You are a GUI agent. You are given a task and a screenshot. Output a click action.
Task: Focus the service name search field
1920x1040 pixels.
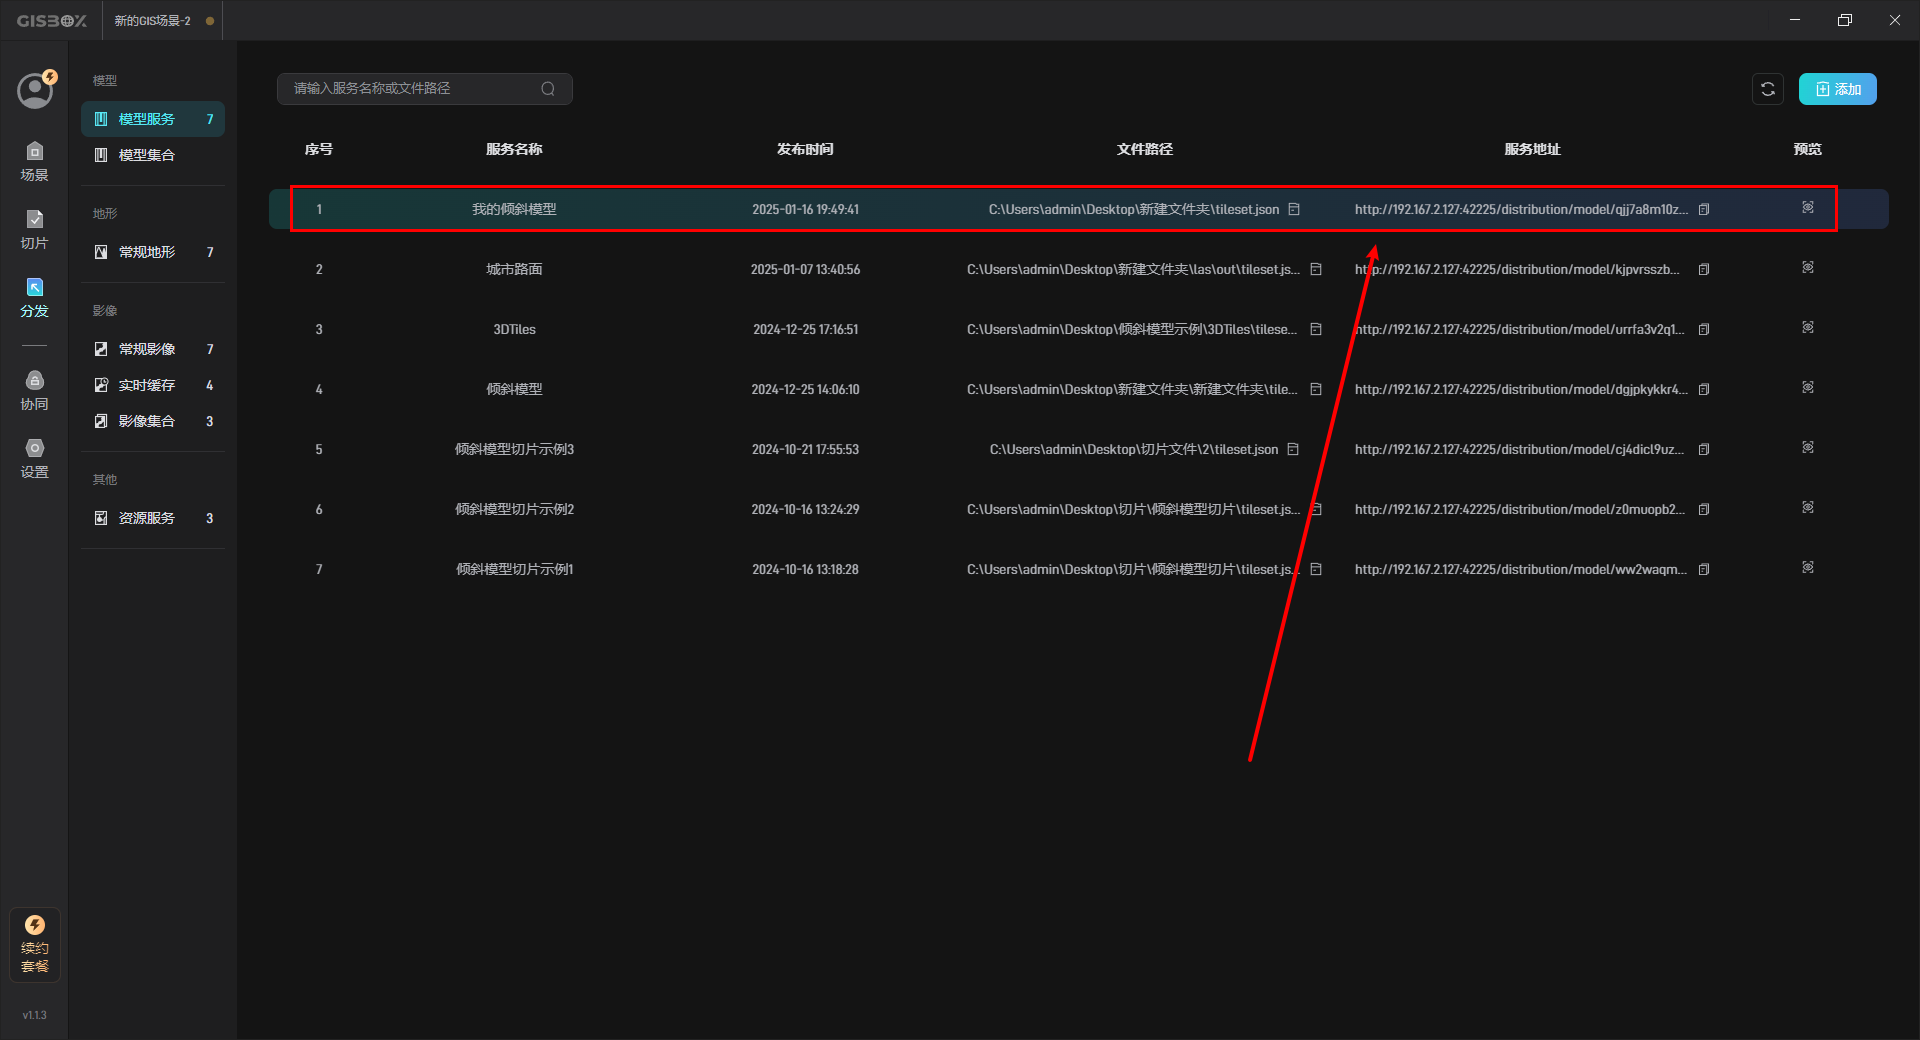pos(424,89)
